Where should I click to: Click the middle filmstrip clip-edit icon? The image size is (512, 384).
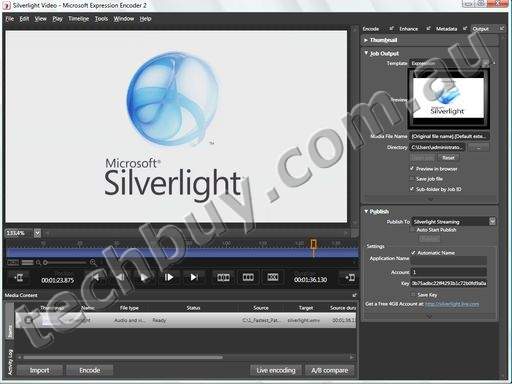tap(248, 277)
